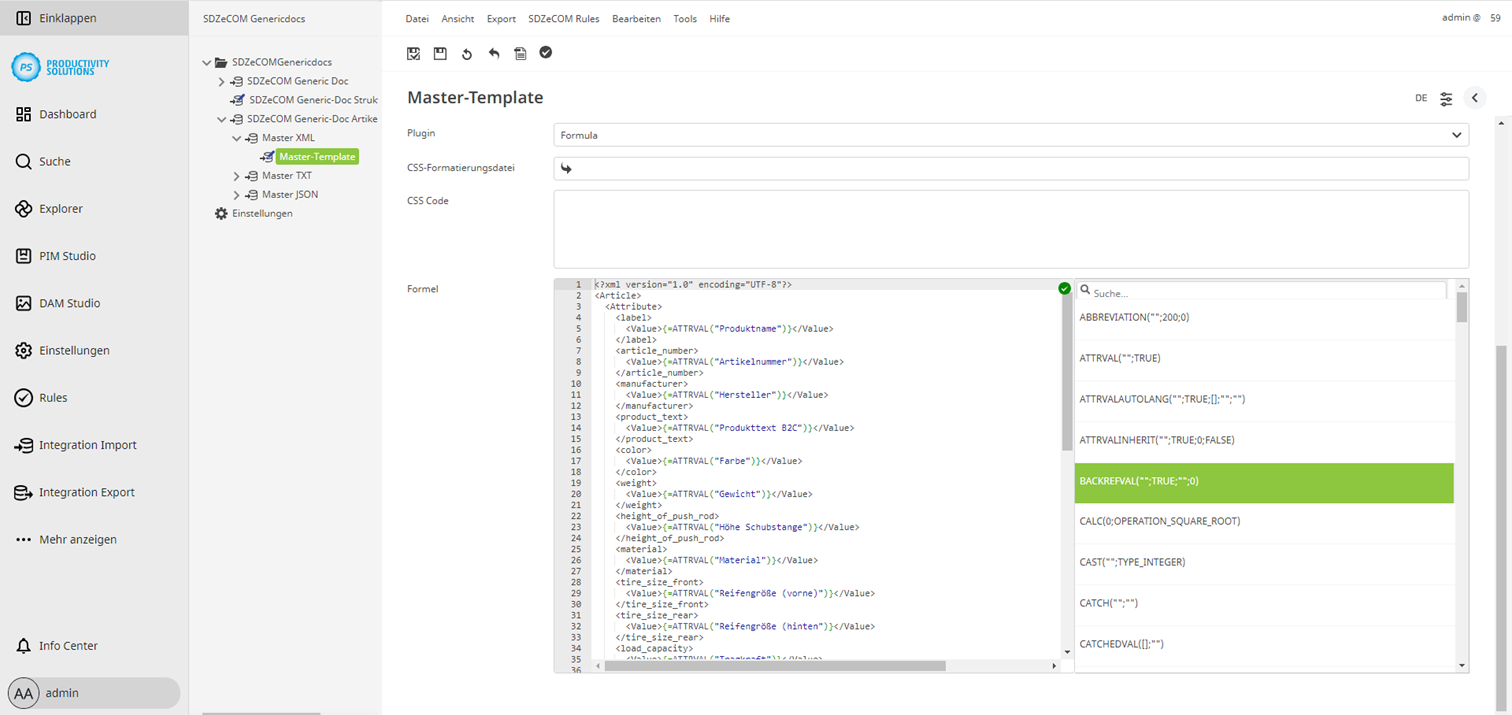The width and height of the screenshot is (1512, 715).
Task: Open the SDZeCOM Rules menu
Action: pos(564,18)
